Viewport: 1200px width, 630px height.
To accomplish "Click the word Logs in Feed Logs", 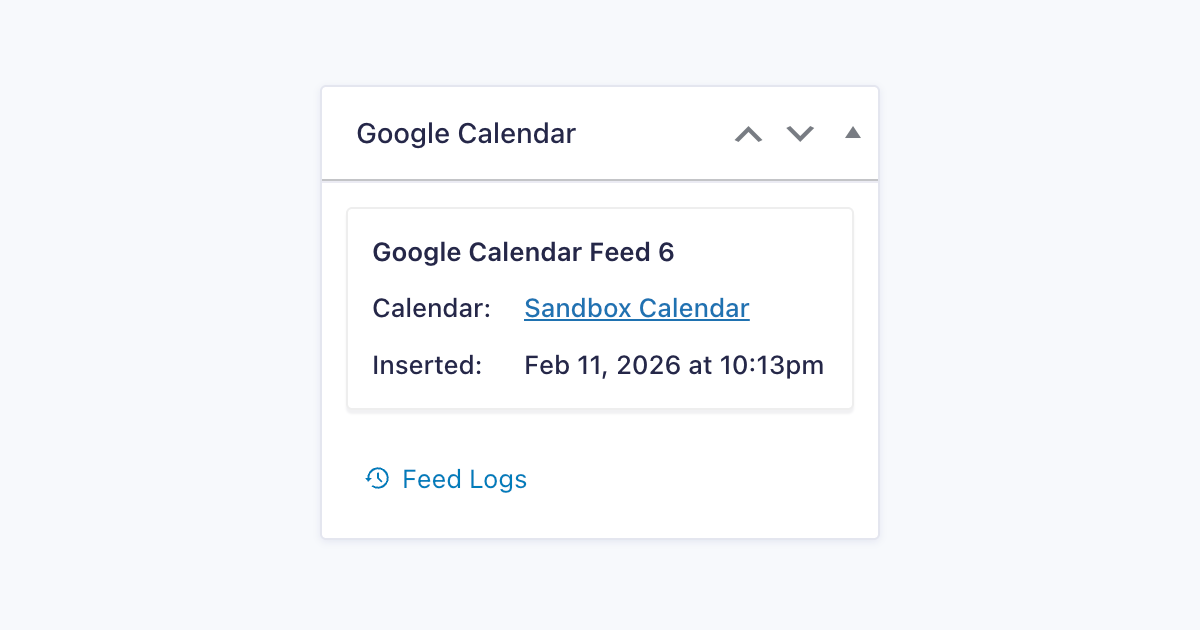I will pyautogui.click(x=497, y=480).
